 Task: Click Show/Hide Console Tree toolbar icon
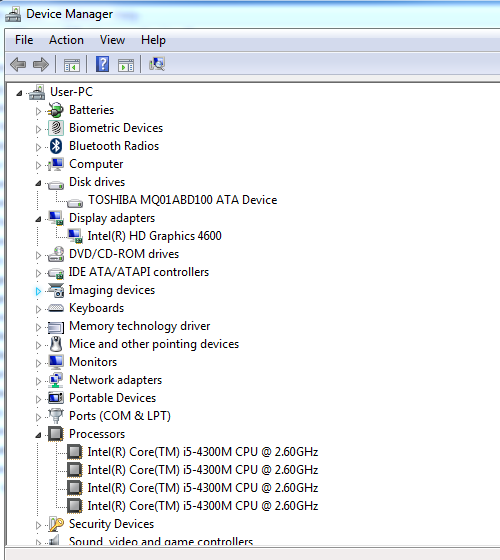point(72,65)
